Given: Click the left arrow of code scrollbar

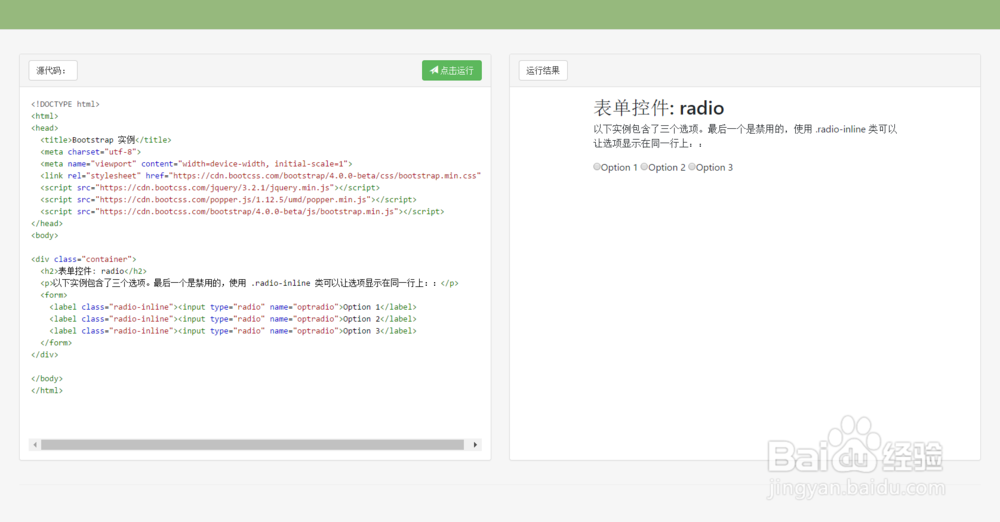Looking at the screenshot, I should pyautogui.click(x=35, y=445).
